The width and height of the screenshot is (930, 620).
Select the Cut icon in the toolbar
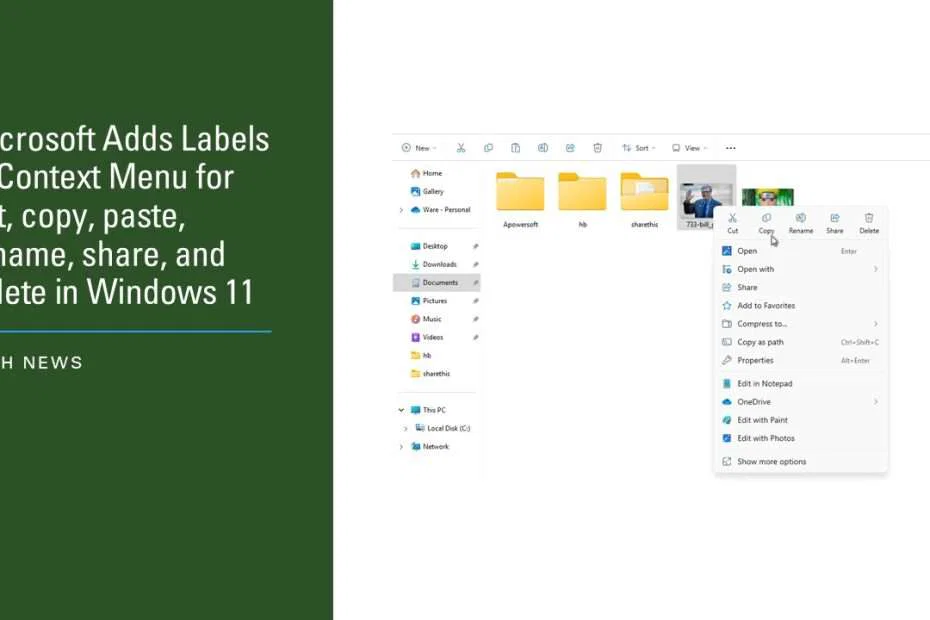(461, 147)
